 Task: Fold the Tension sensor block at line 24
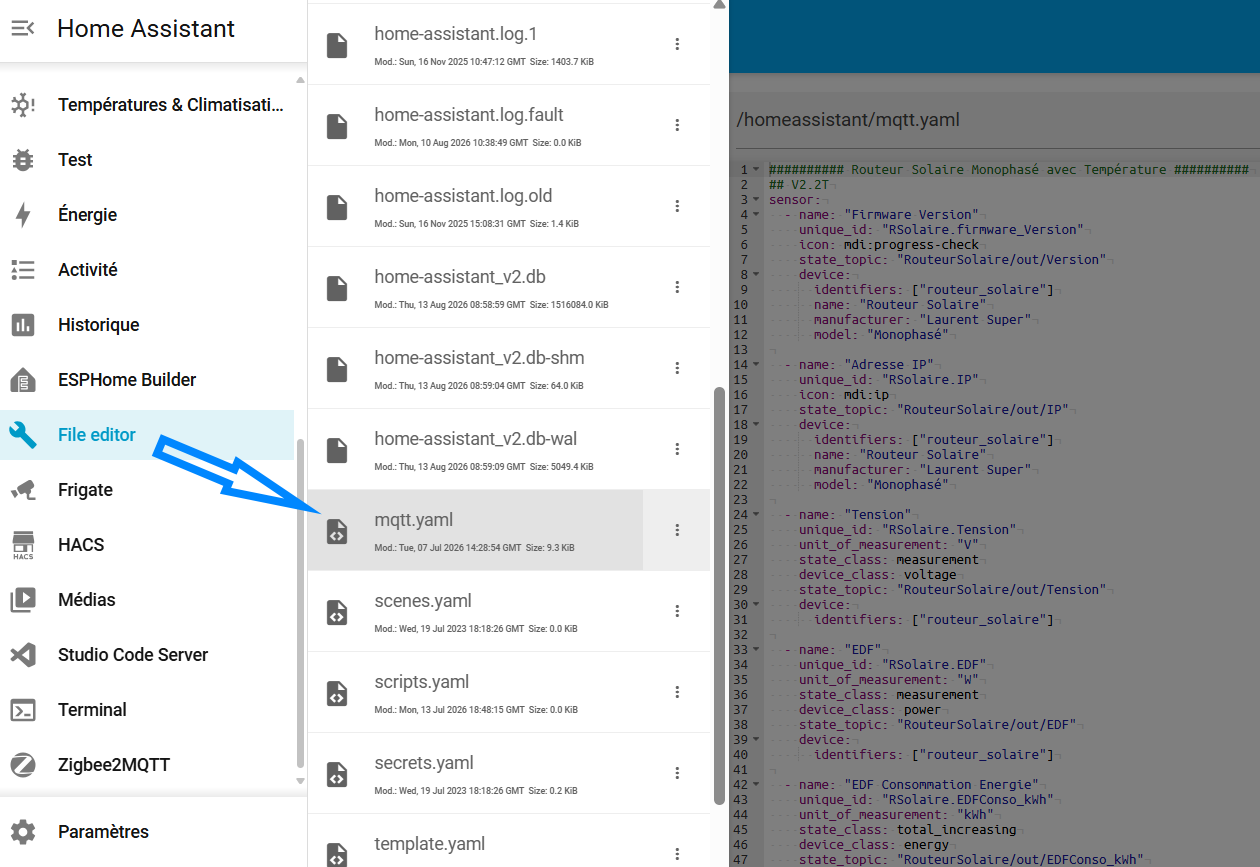click(x=756, y=515)
